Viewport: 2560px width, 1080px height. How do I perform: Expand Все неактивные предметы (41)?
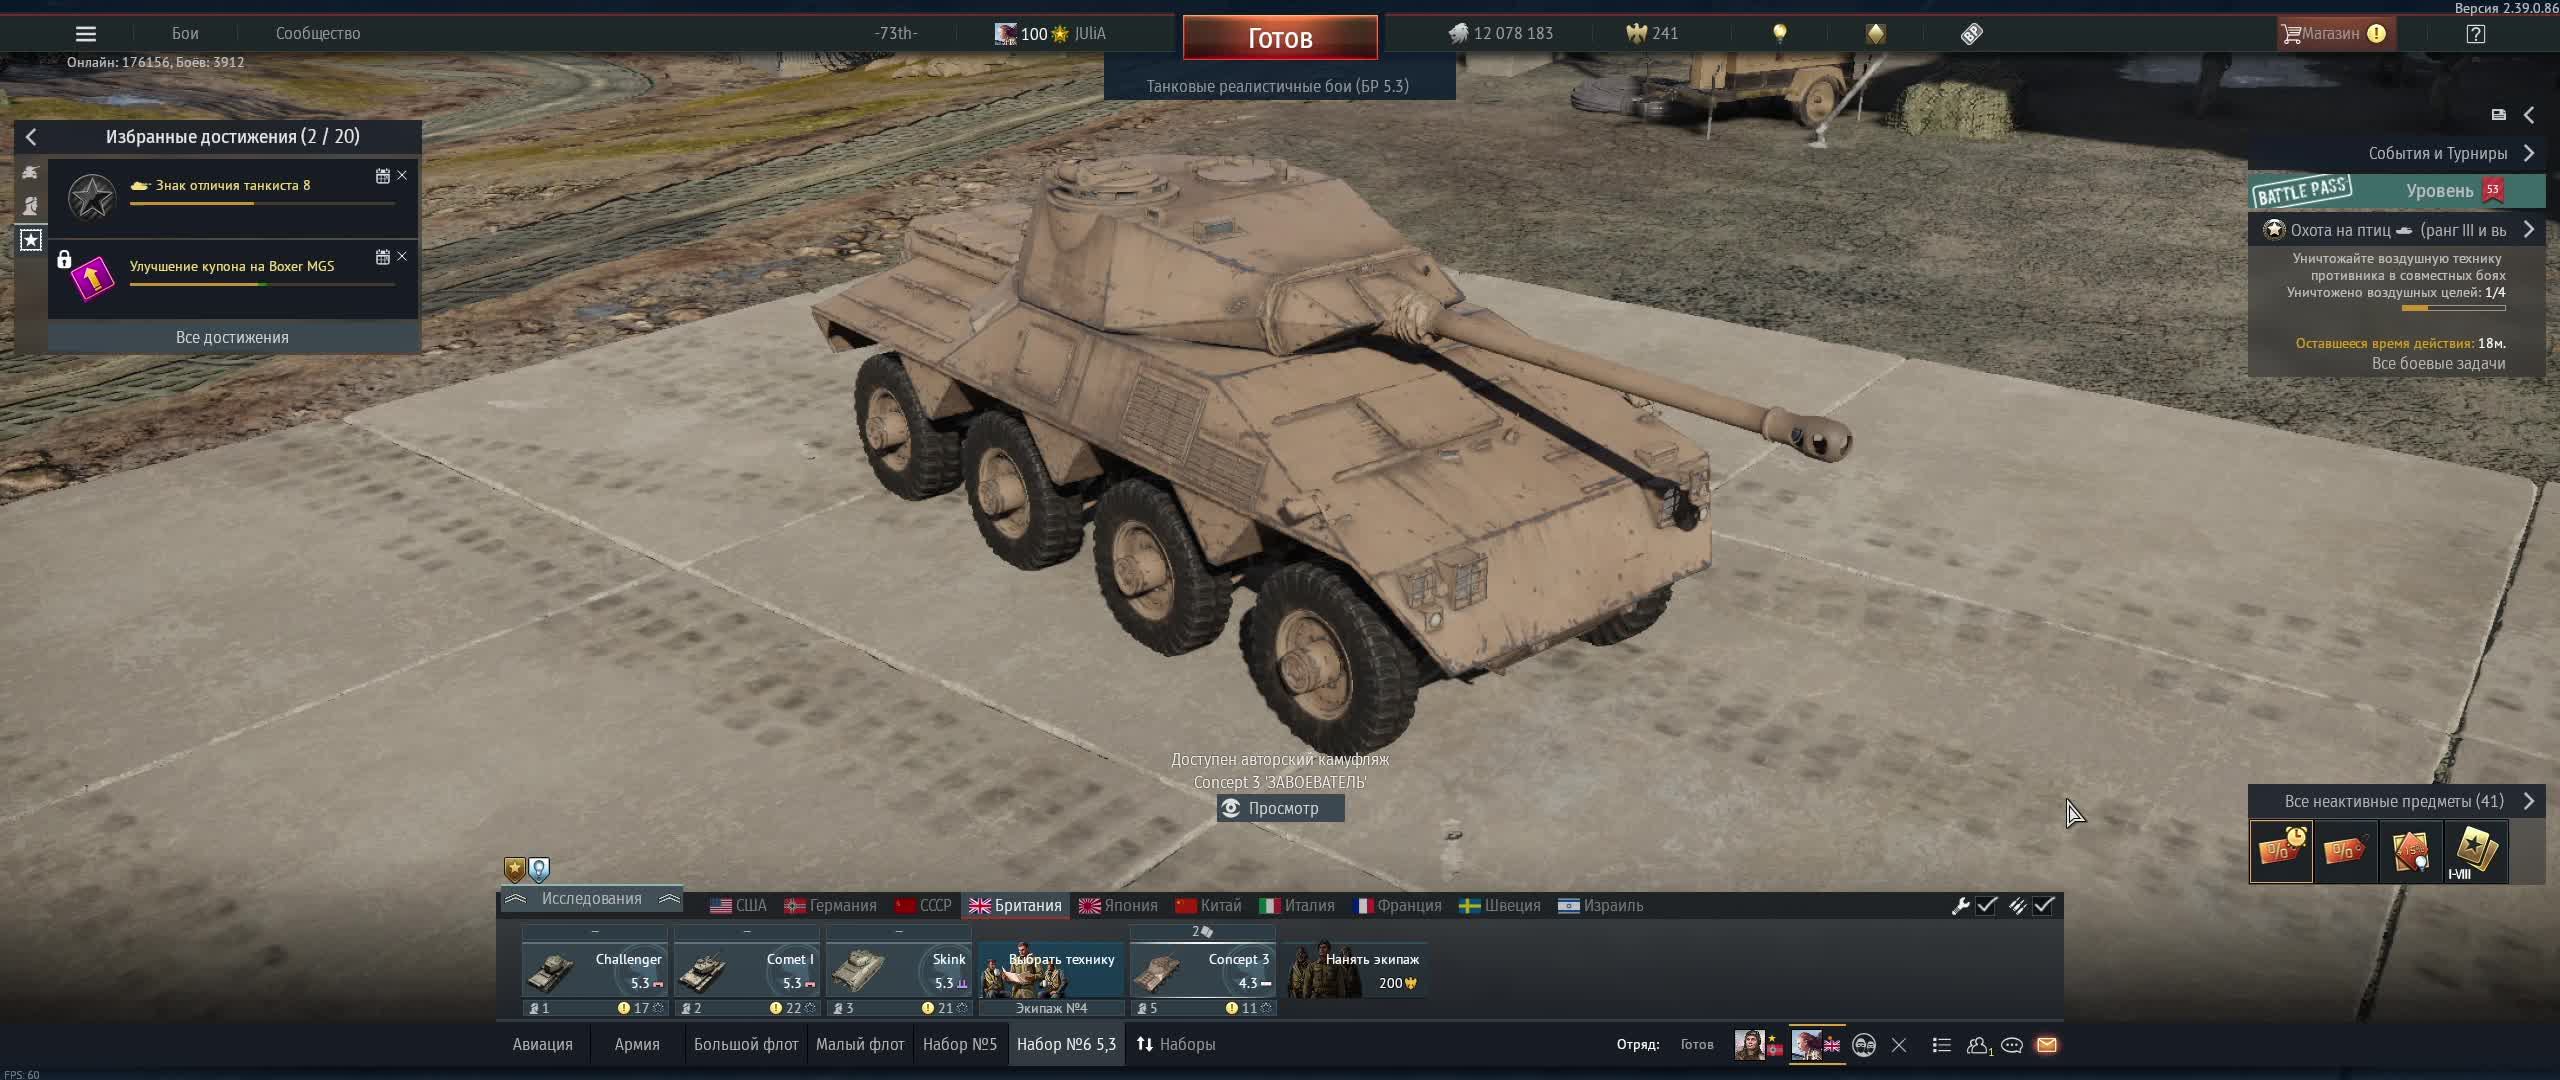coord(2529,801)
